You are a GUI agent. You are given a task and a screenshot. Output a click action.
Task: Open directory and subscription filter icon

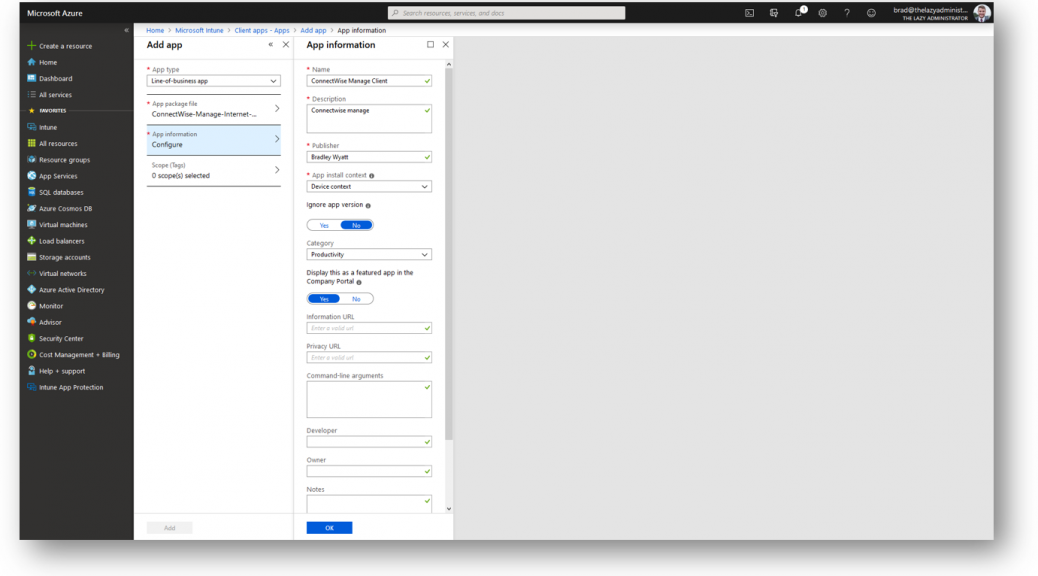pos(774,13)
